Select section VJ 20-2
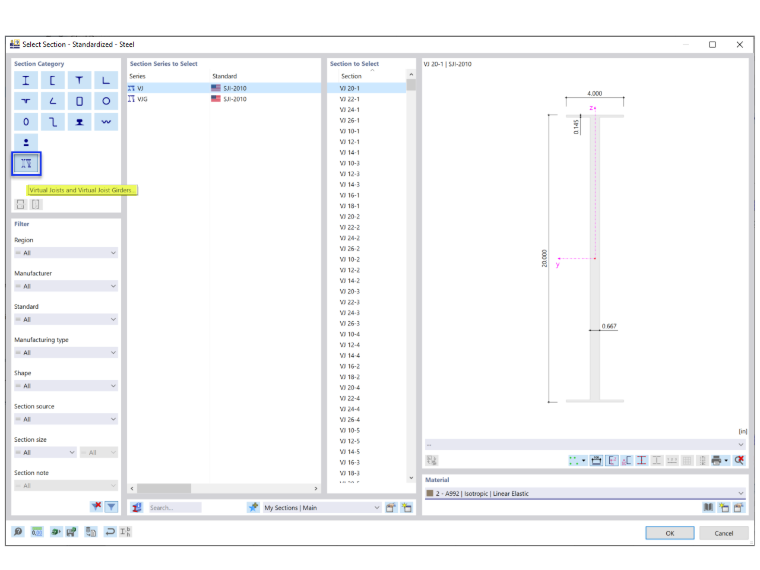The image size is (760, 570). pos(349,217)
